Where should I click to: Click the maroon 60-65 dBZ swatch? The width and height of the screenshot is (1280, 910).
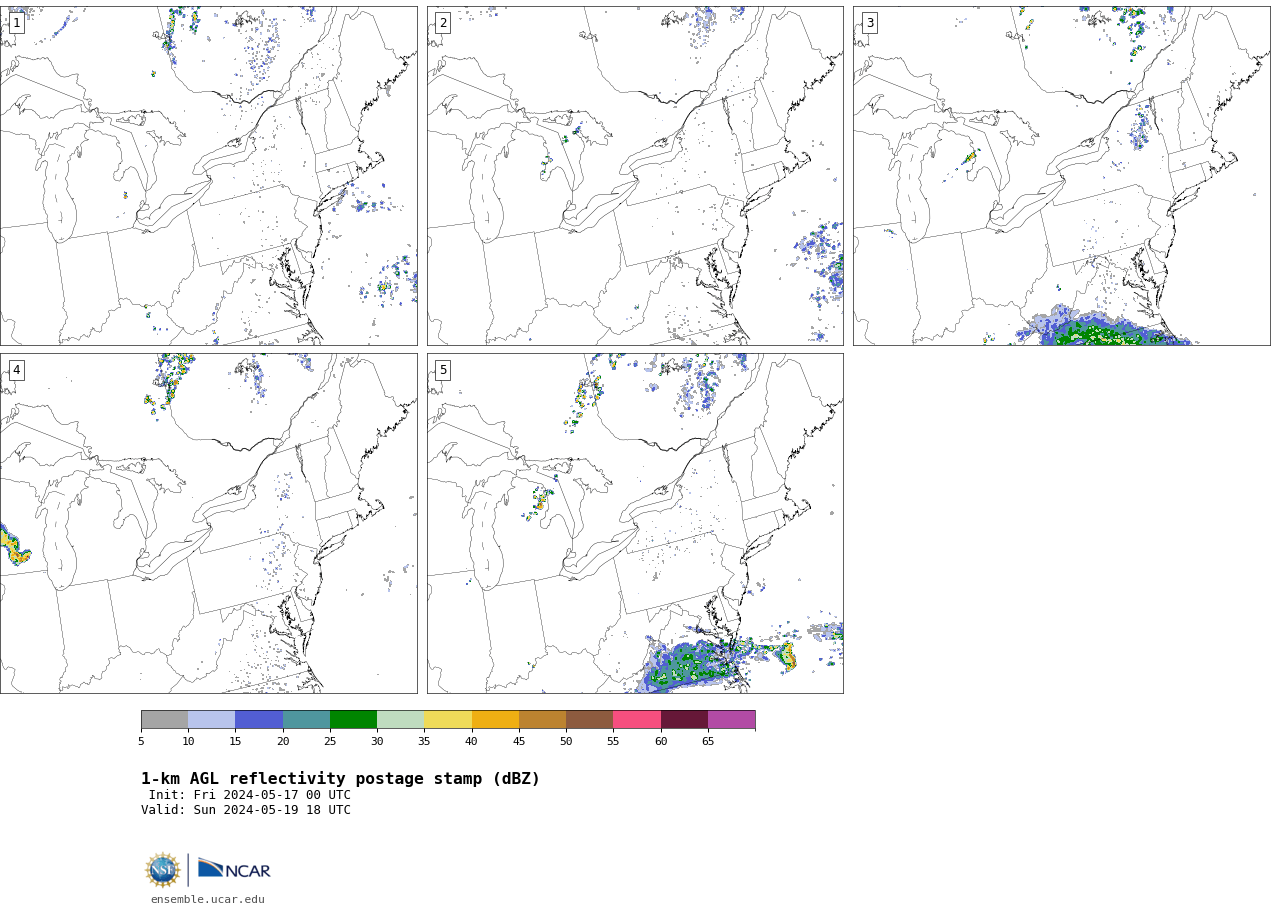[684, 720]
